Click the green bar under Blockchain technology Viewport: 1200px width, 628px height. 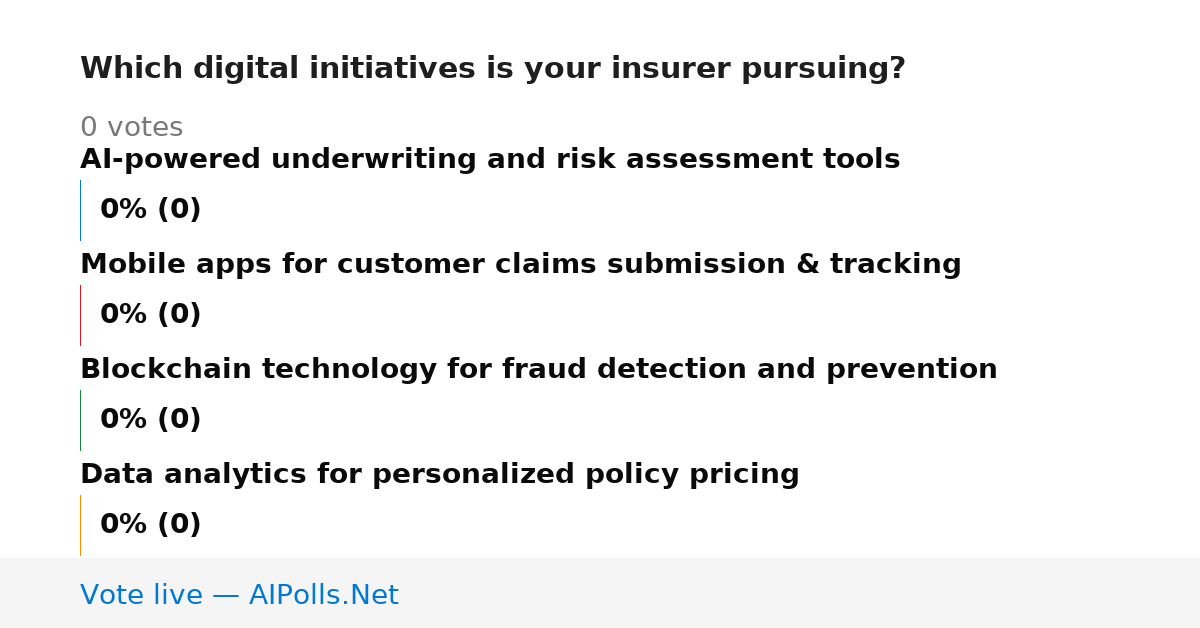[x=80, y=420]
